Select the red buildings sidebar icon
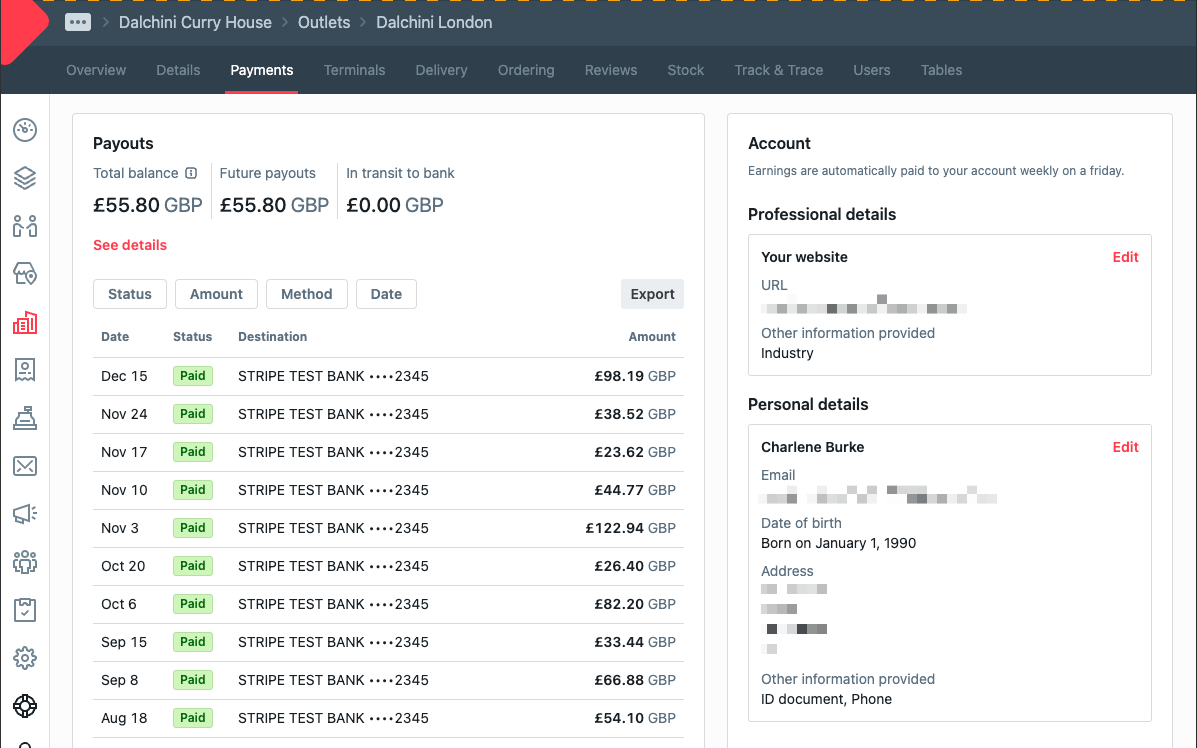This screenshot has width=1197, height=748. tap(25, 322)
